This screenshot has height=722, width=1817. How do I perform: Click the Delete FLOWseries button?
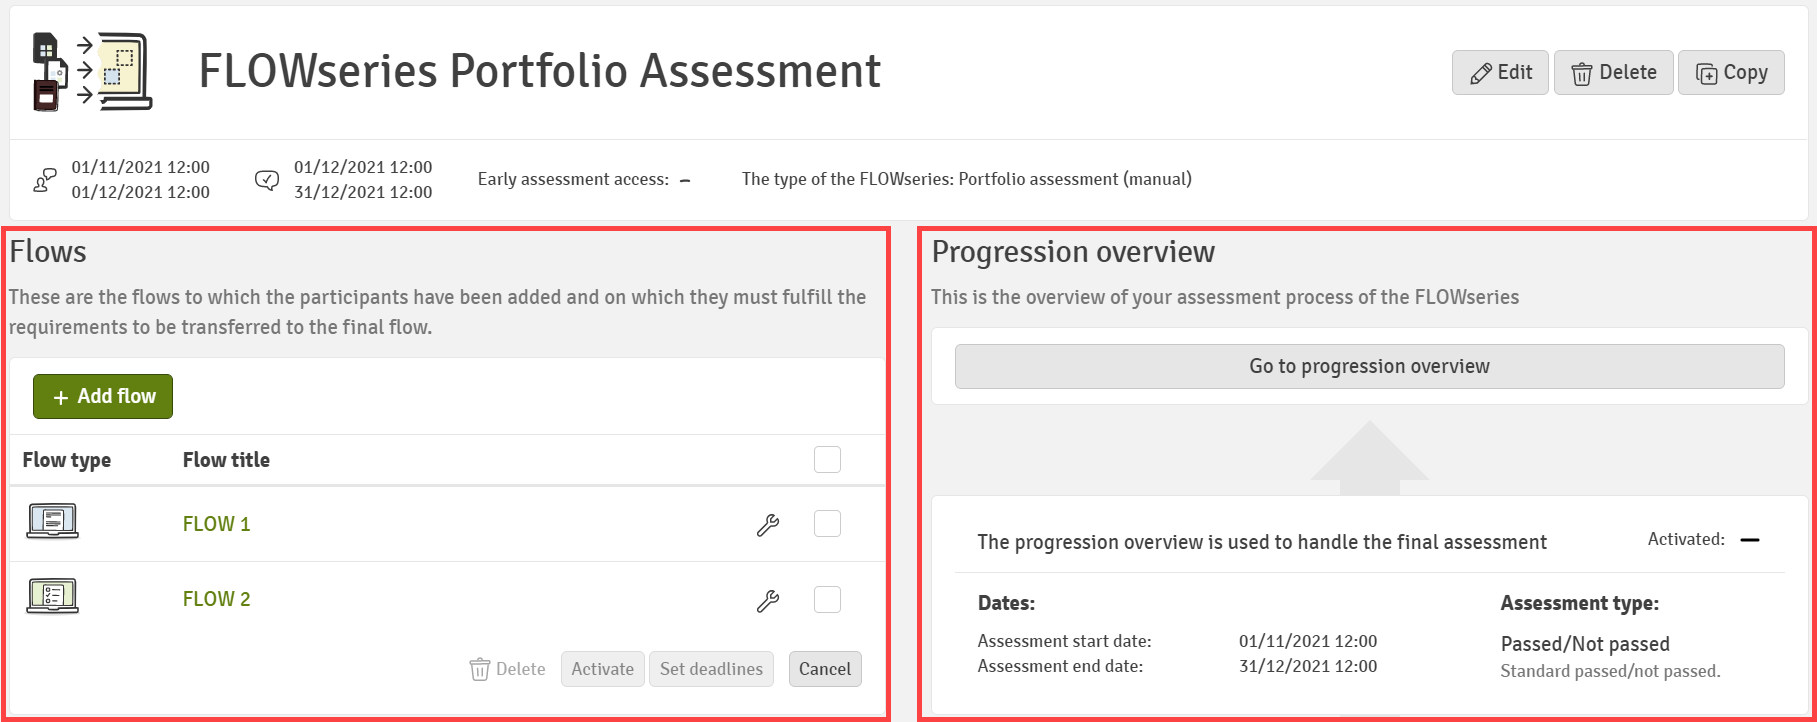coord(1613,72)
